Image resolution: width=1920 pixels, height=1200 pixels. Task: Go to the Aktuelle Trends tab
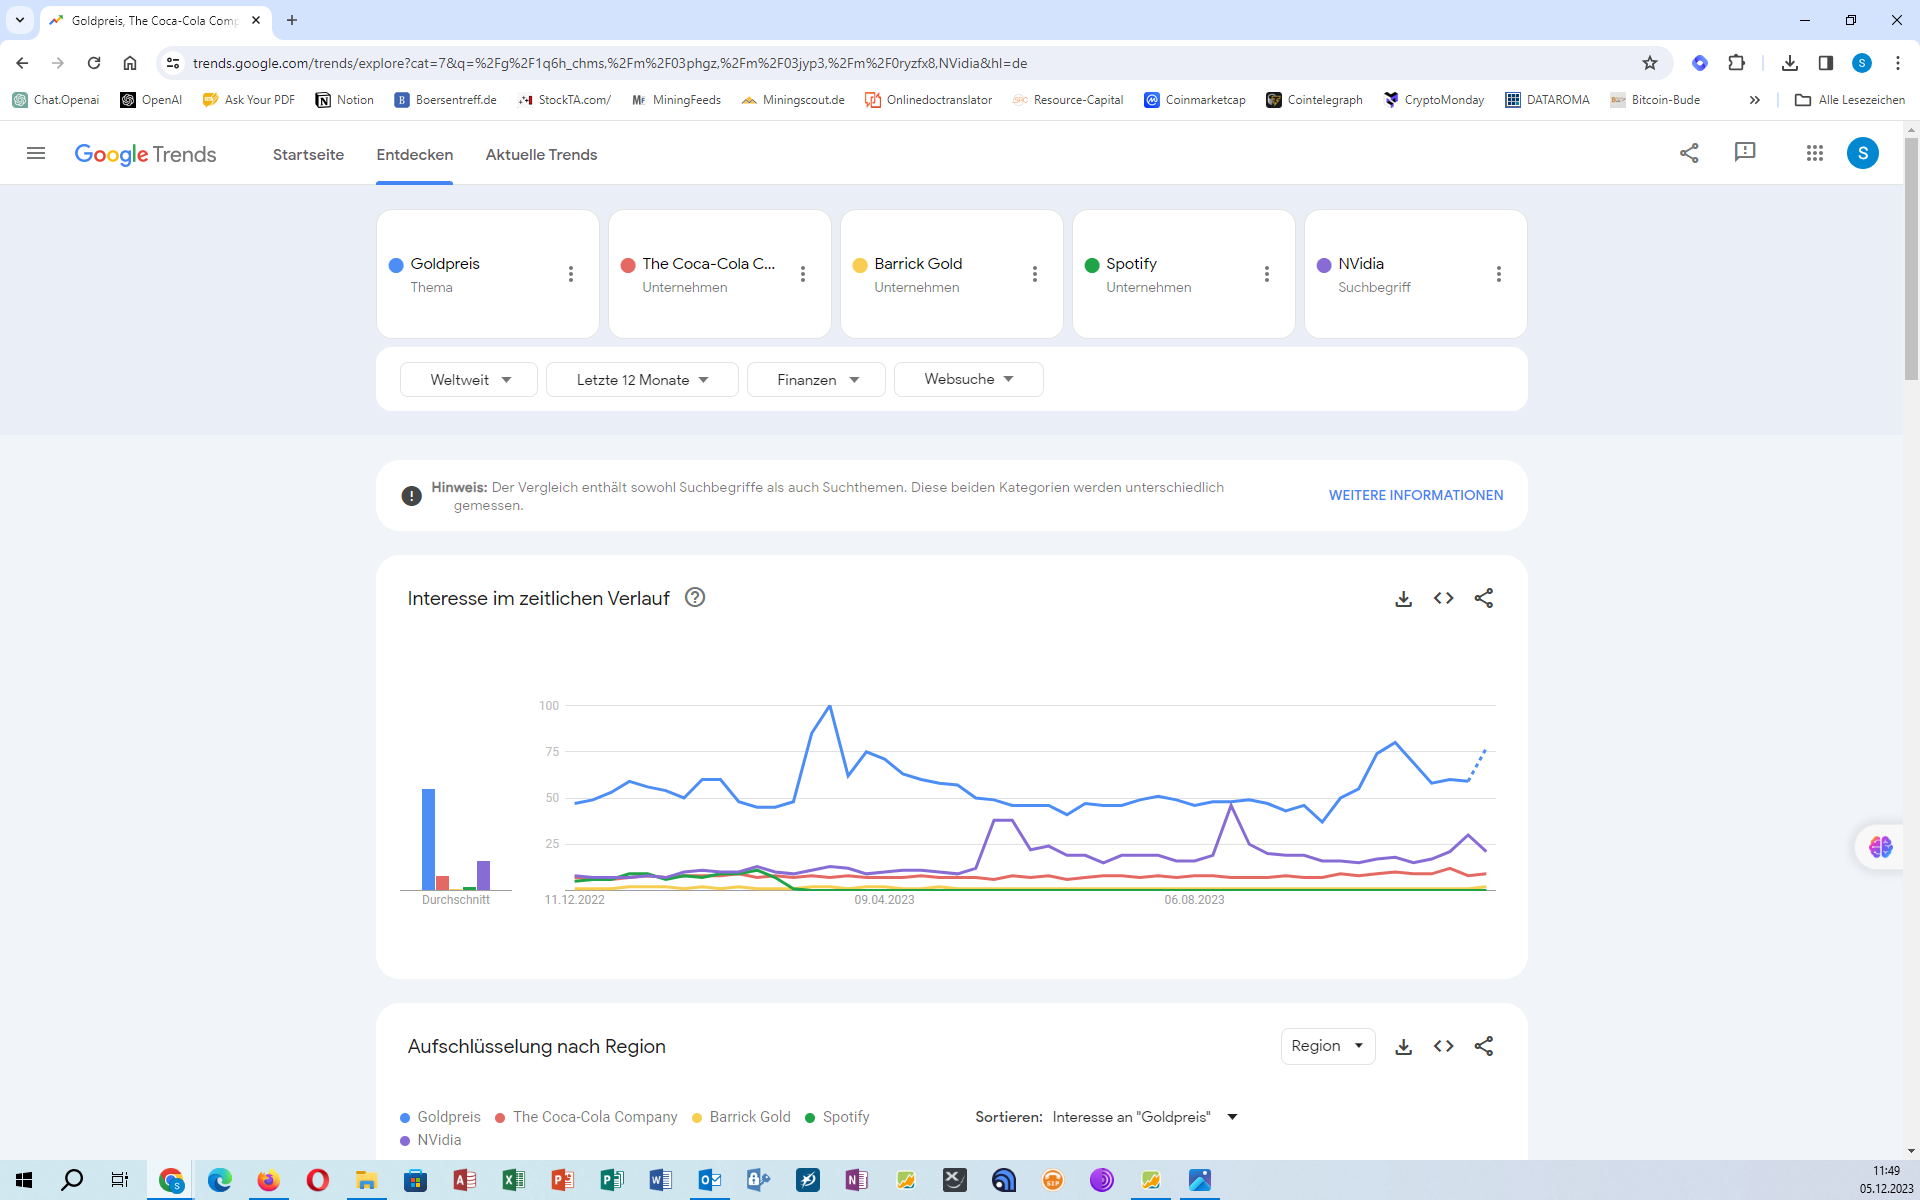pyautogui.click(x=541, y=154)
